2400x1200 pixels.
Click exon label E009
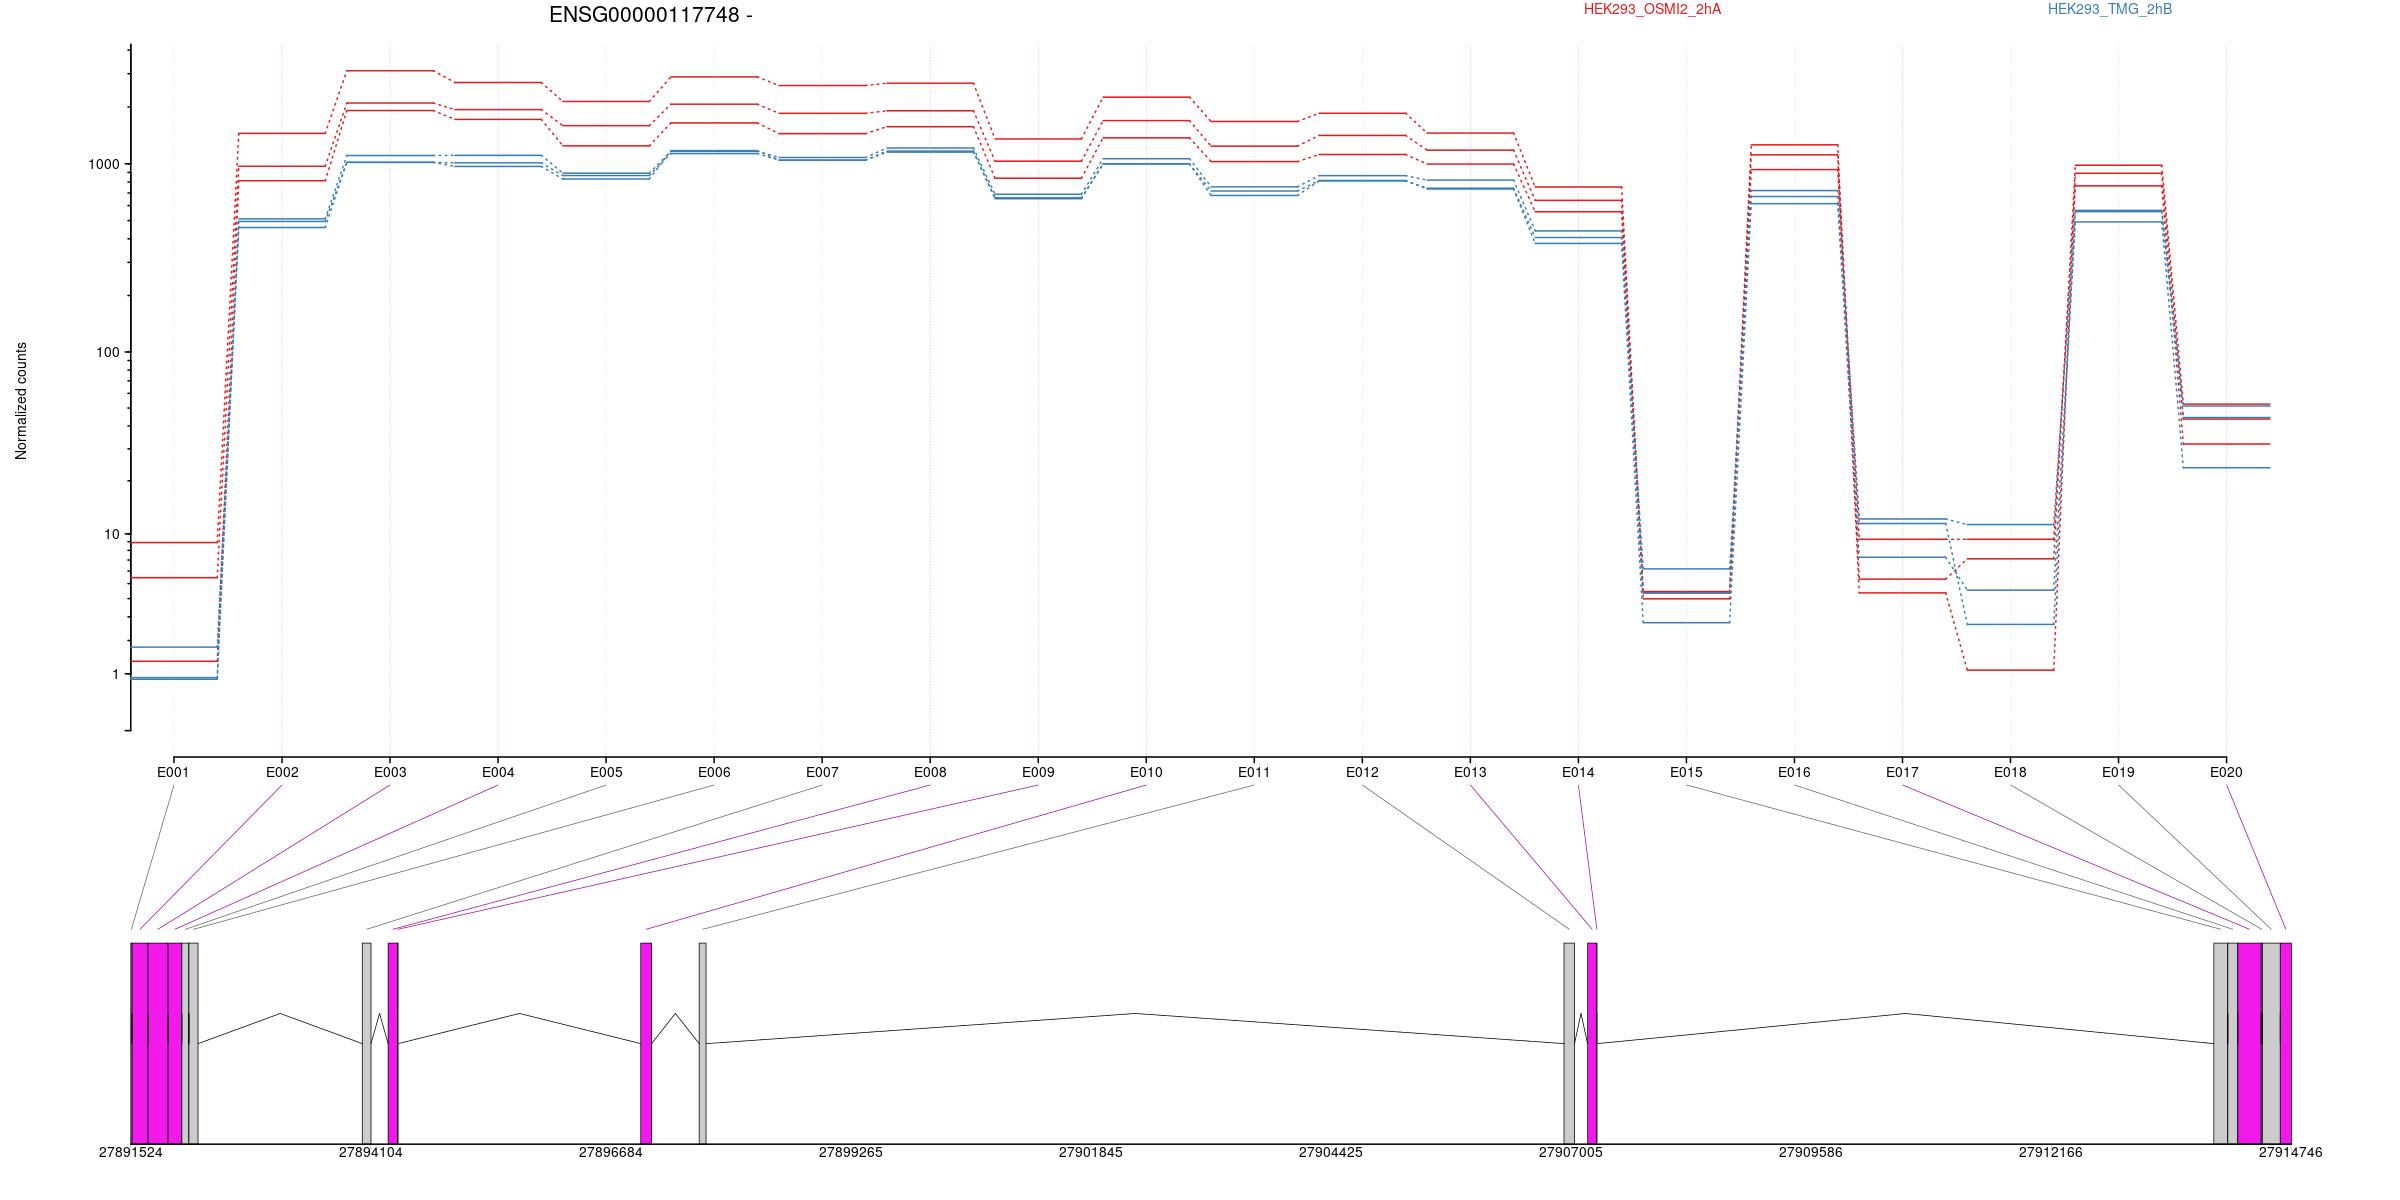(x=1038, y=772)
